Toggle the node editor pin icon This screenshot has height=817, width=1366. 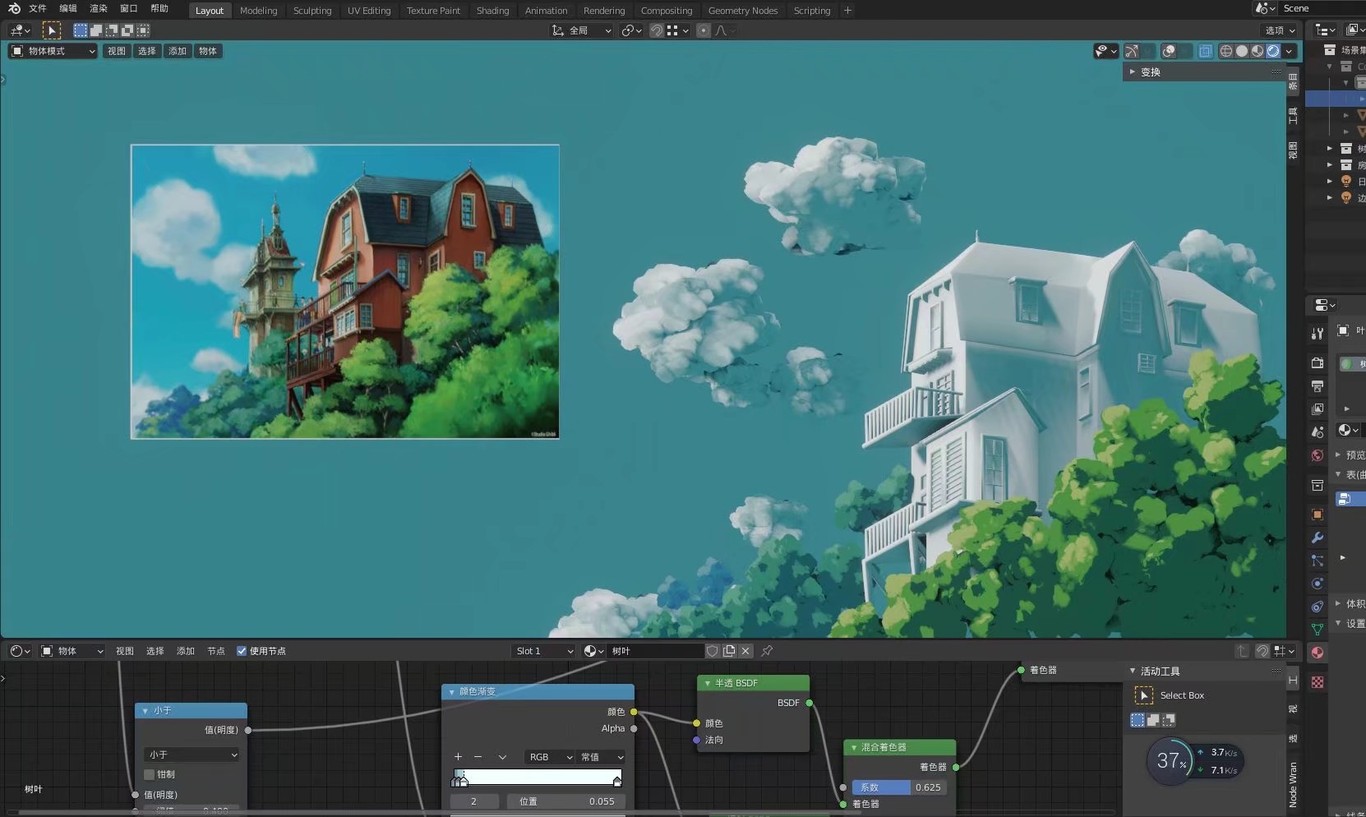click(x=767, y=651)
